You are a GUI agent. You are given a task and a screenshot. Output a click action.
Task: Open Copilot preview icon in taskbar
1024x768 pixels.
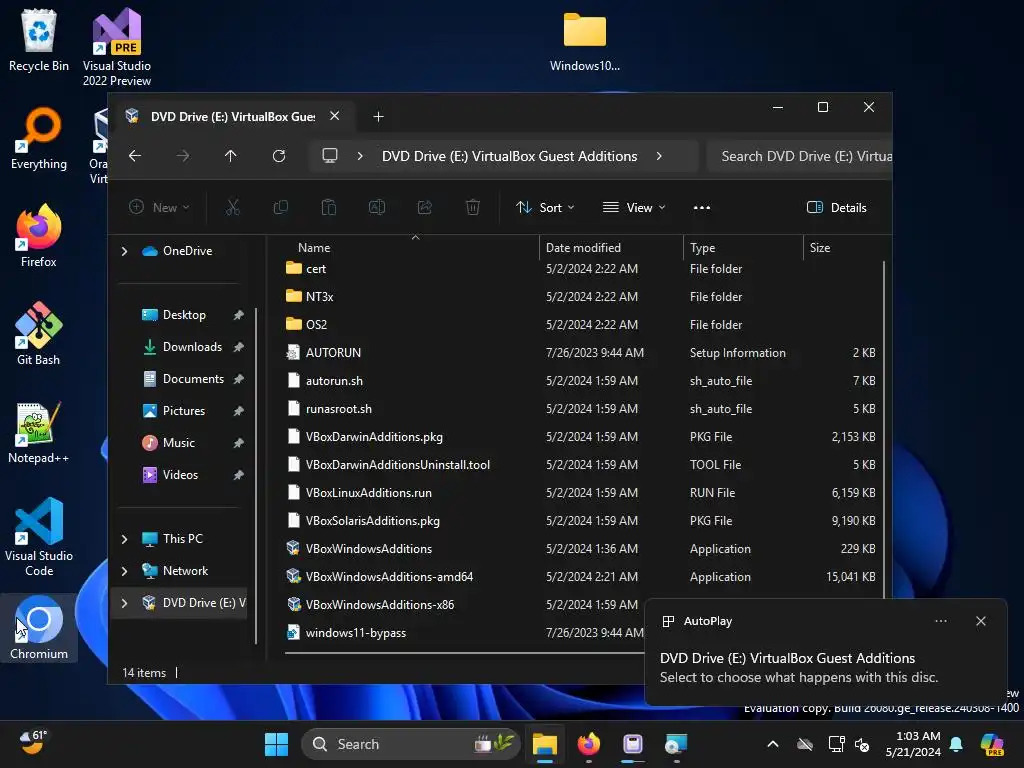pos(992,744)
